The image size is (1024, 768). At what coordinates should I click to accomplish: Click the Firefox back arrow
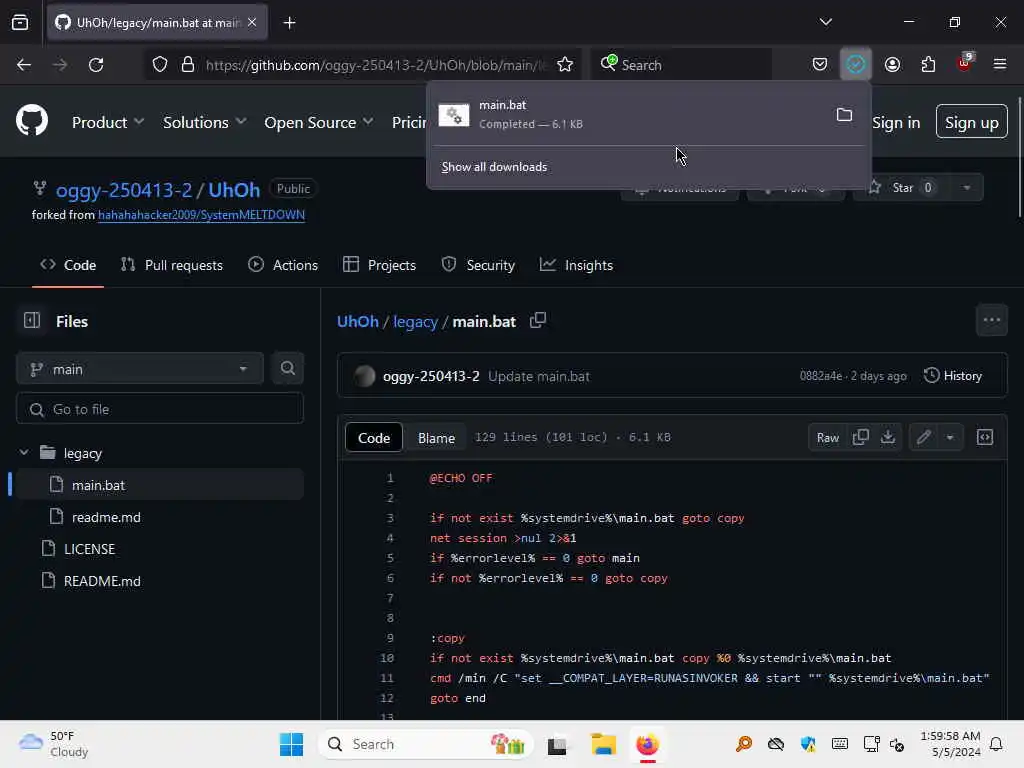click(x=24, y=65)
